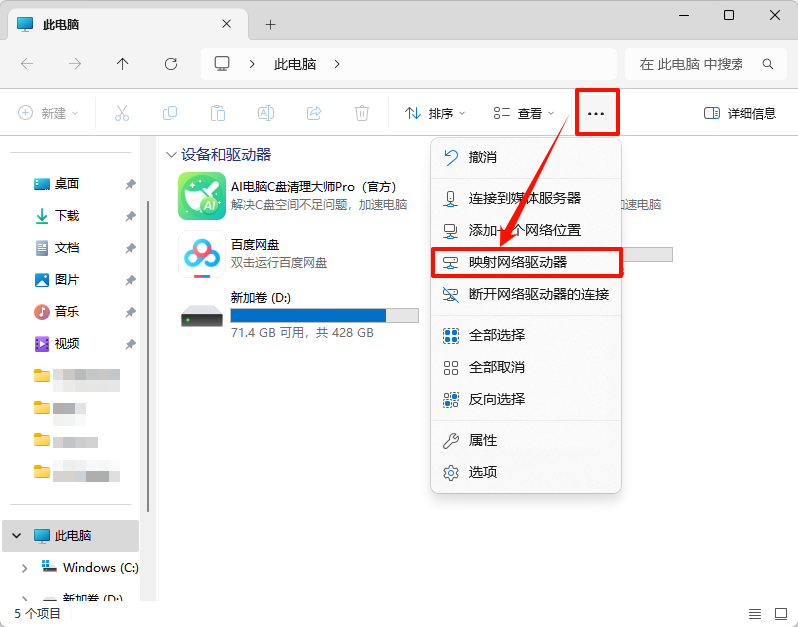Toggle the 详细信息 details pane
The width and height of the screenshot is (798, 627).
tap(739, 113)
